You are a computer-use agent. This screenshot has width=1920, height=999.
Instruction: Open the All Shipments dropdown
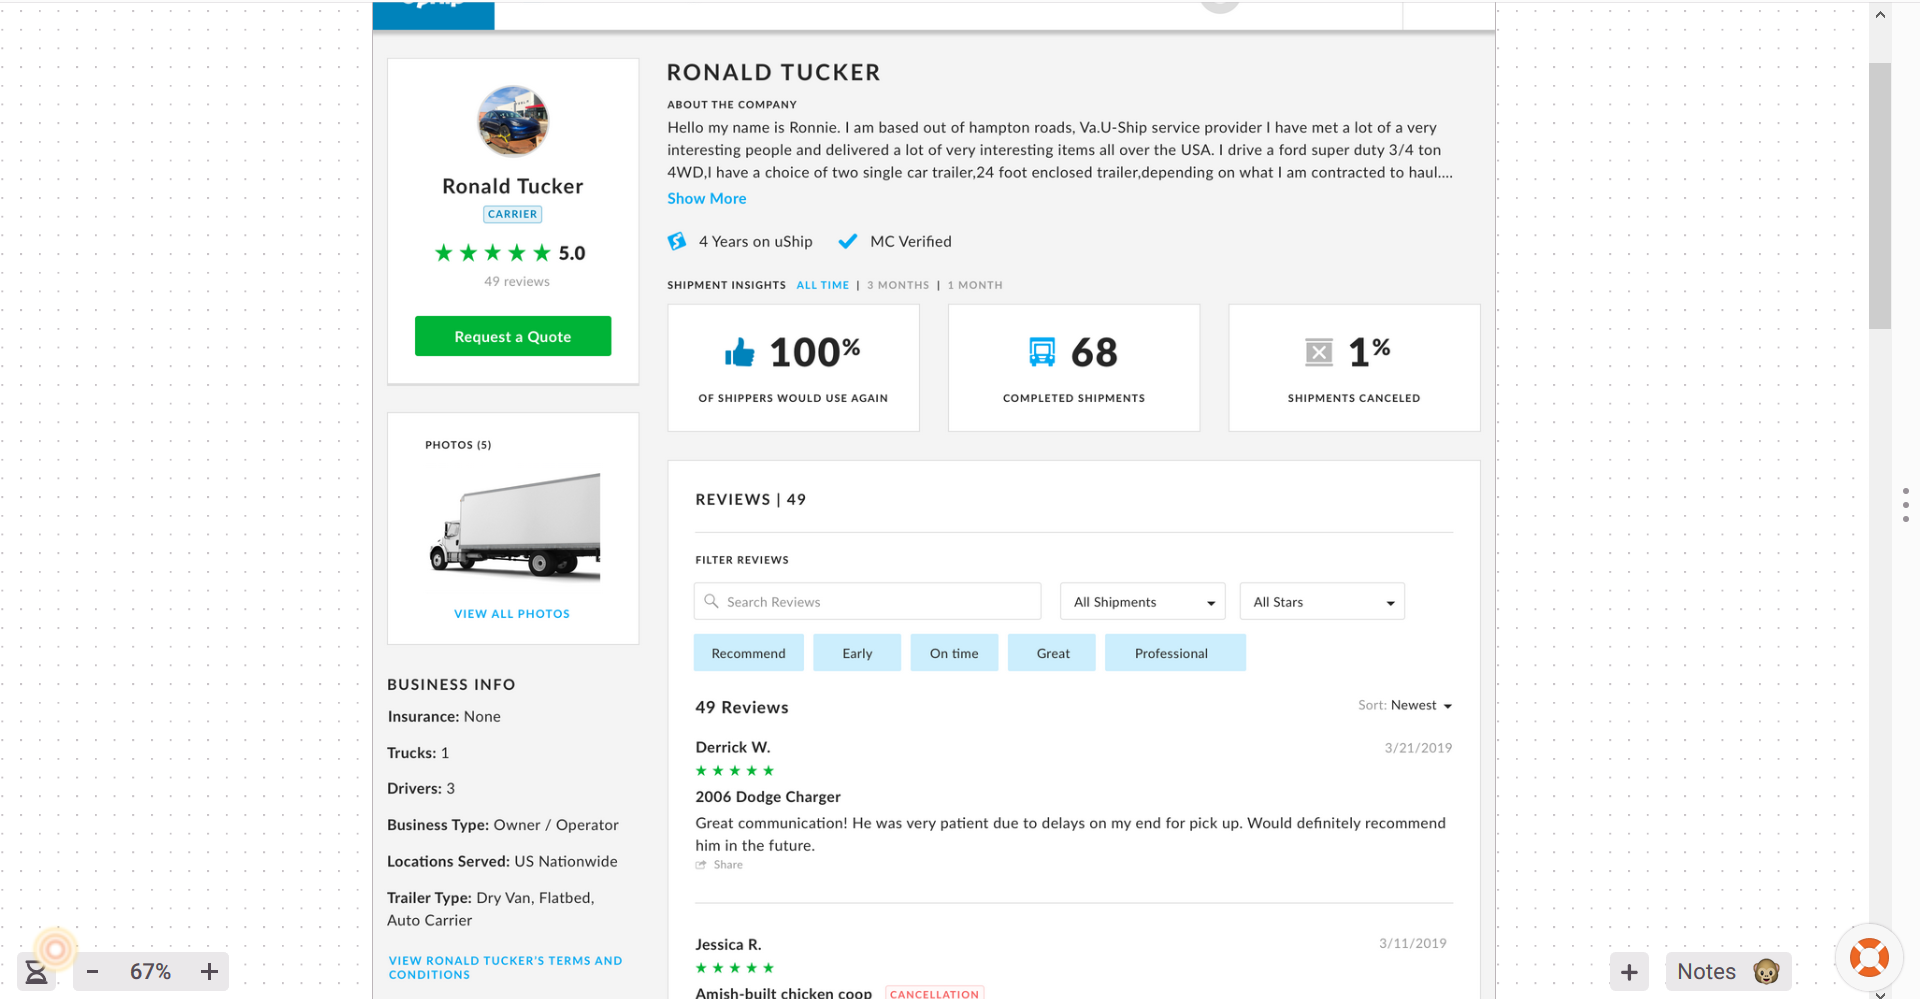point(1142,601)
